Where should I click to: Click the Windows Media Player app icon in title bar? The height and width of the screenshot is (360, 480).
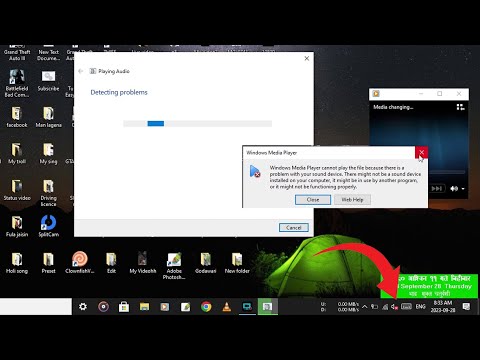[376, 94]
